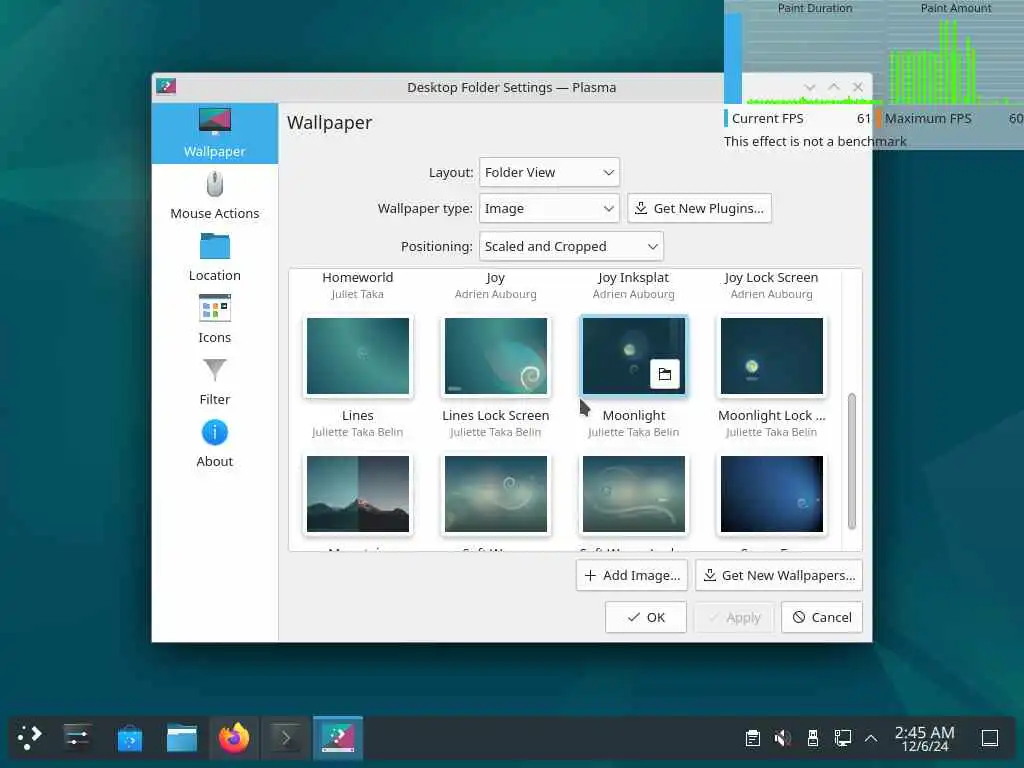
Task: Go to the Location section
Action: click(214, 258)
